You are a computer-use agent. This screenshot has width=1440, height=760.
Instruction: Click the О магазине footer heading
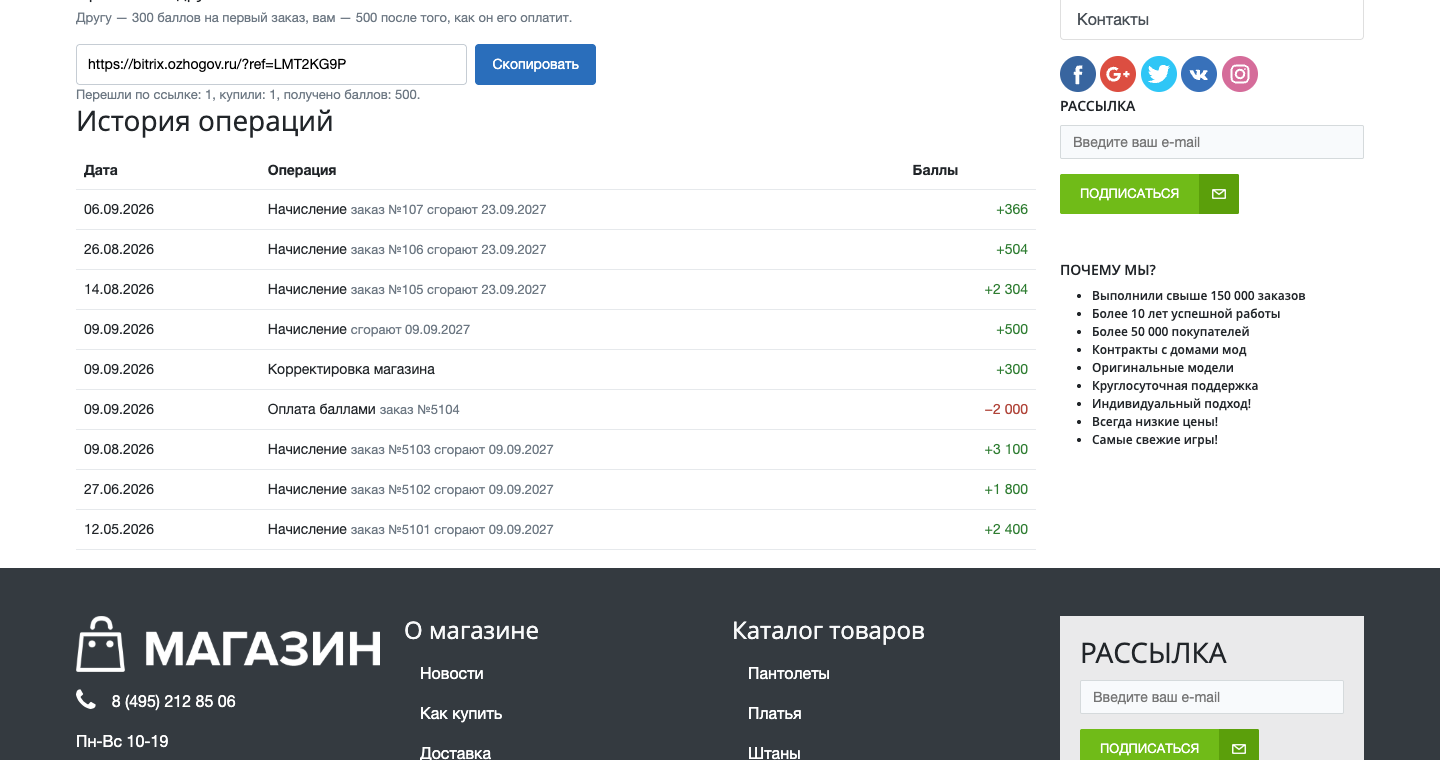pyautogui.click(x=471, y=631)
